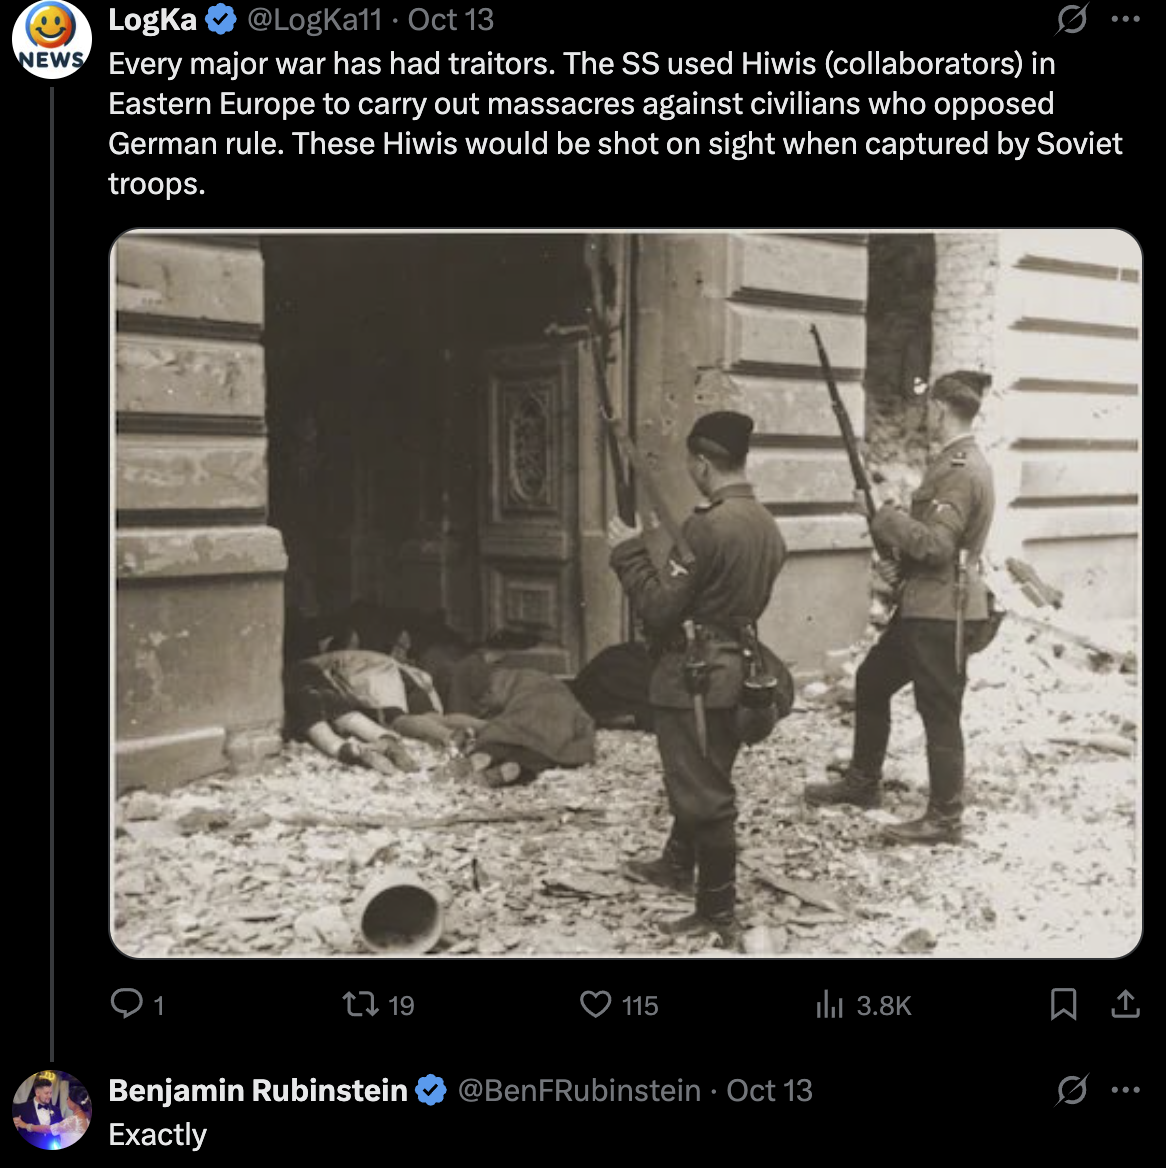Click the reply icon under LogKa's post
Image resolution: width=1166 pixels, height=1168 pixels.
[x=127, y=1003]
